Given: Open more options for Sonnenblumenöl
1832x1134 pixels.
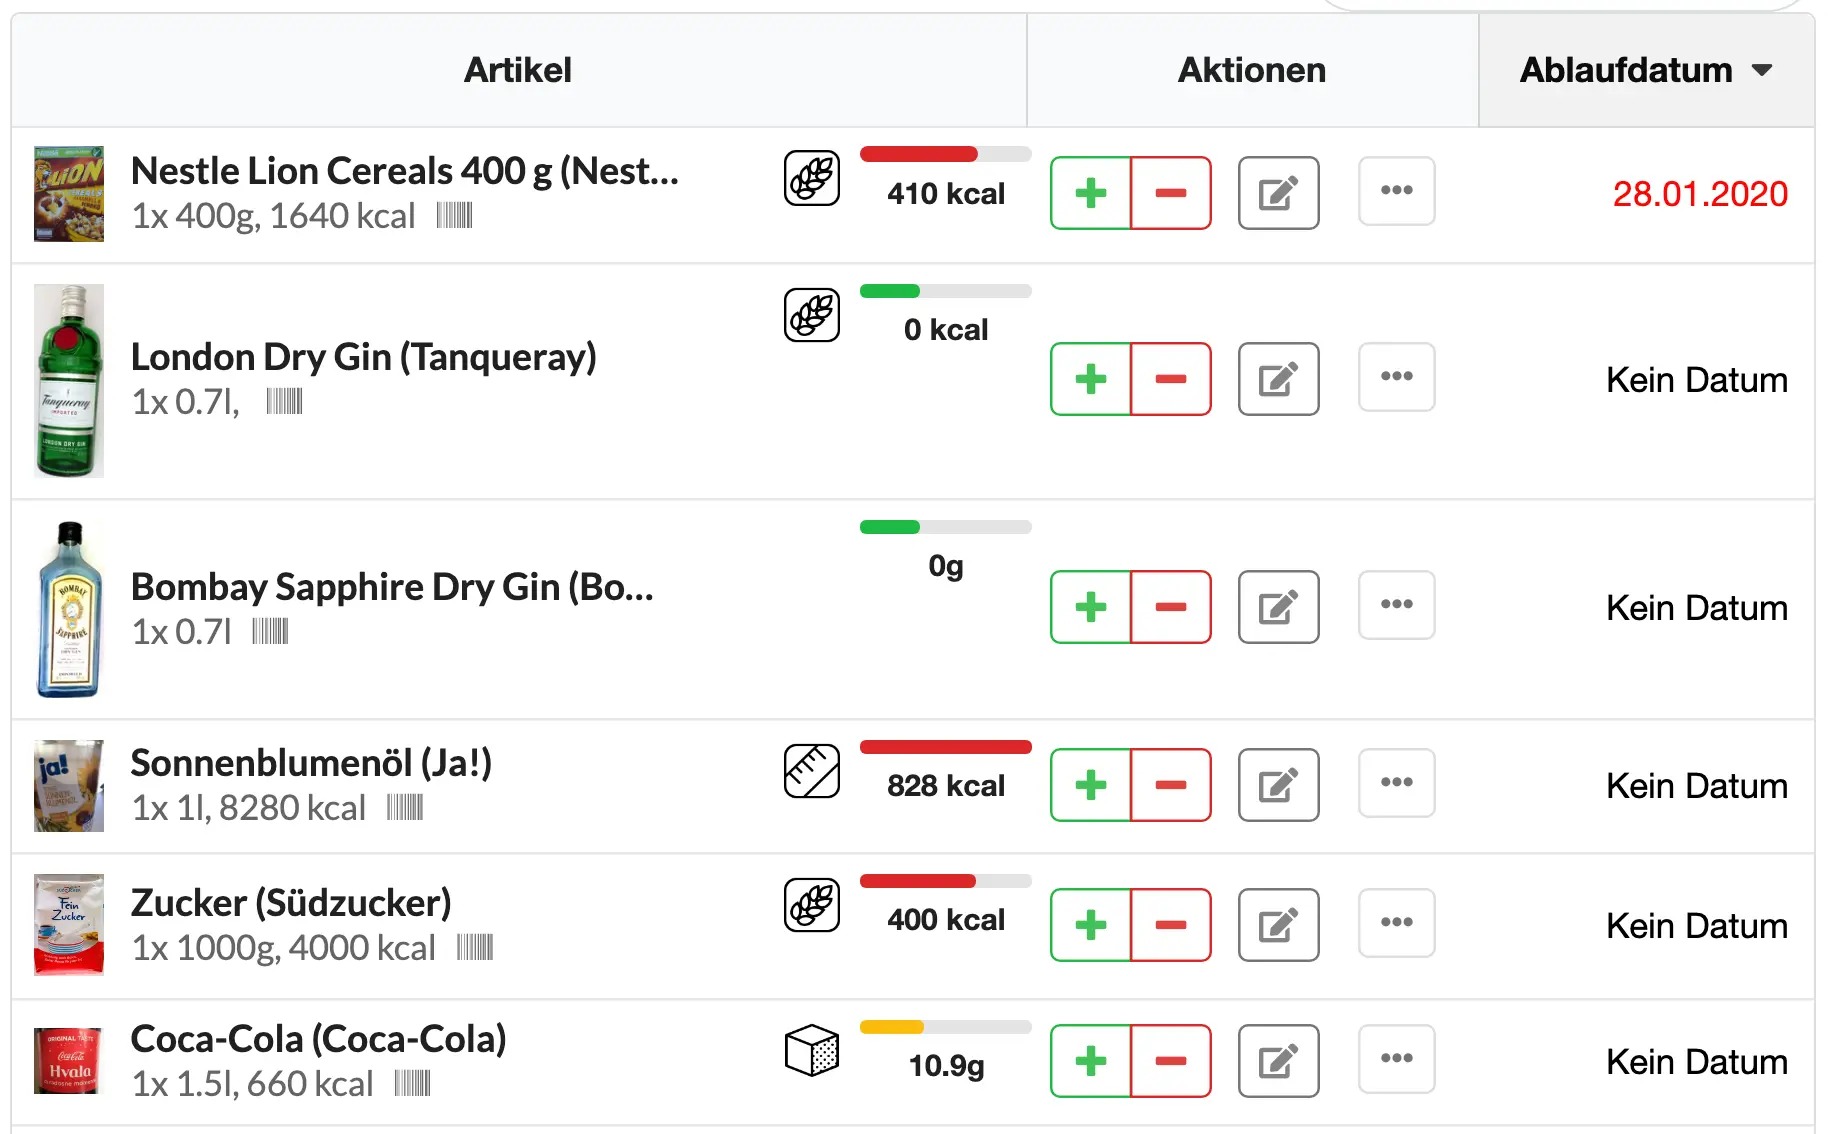Looking at the screenshot, I should (x=1397, y=783).
